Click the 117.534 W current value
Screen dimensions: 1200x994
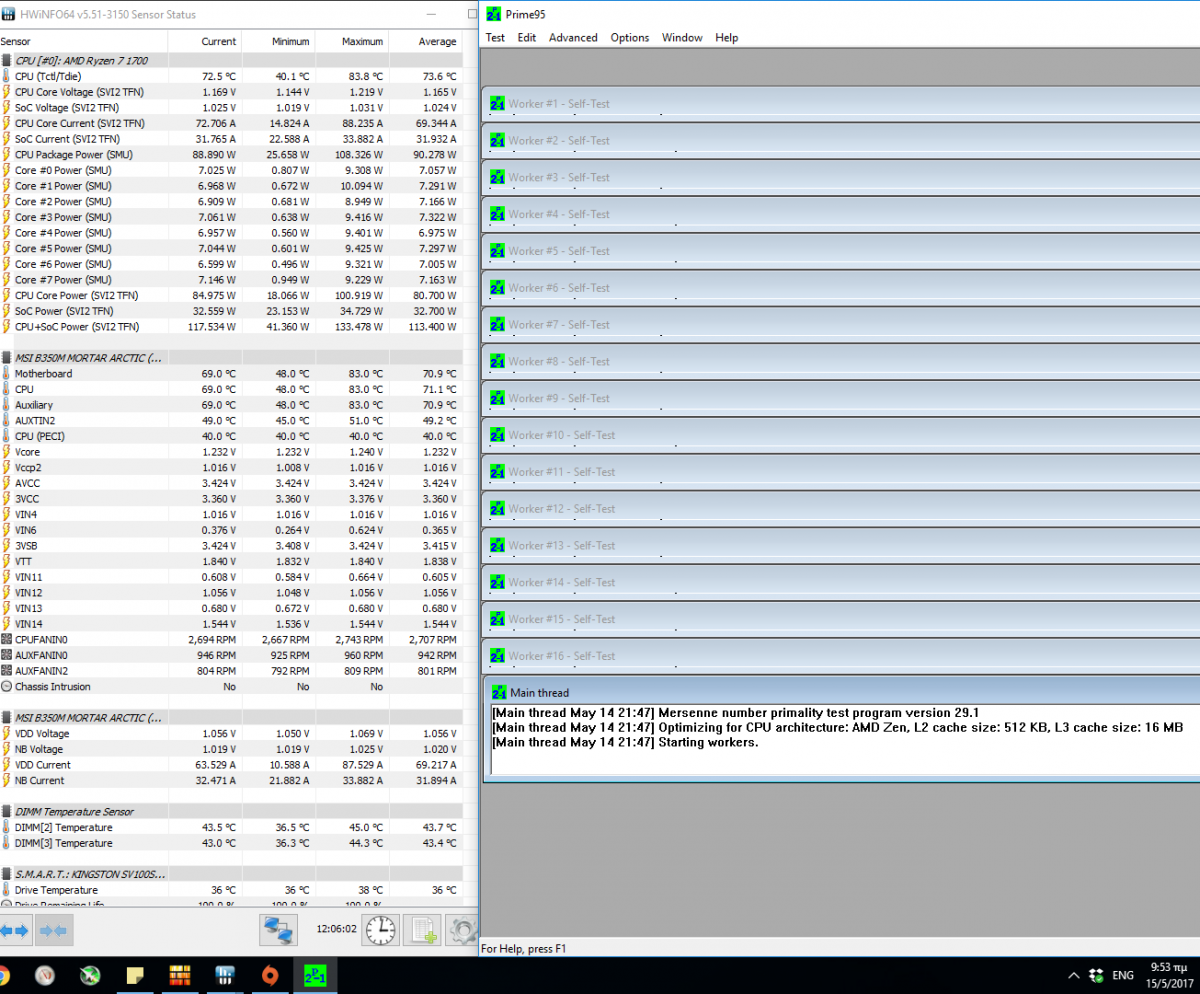[x=211, y=326]
